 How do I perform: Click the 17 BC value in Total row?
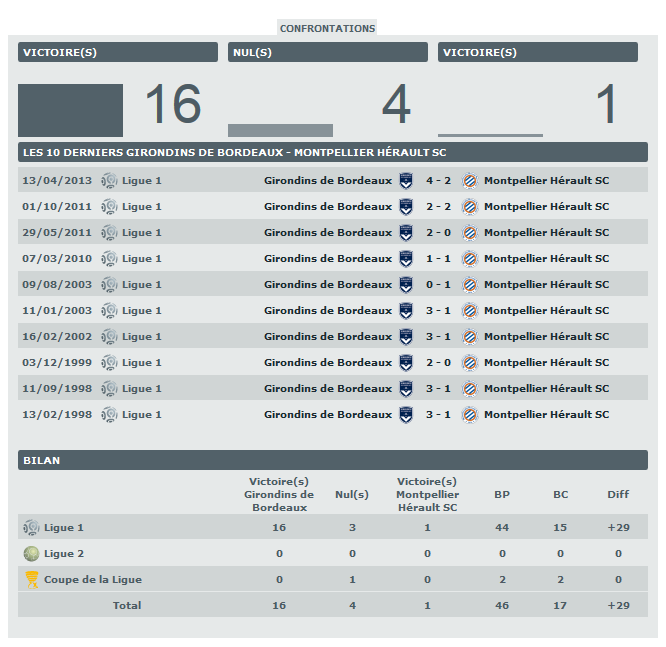tap(560, 605)
